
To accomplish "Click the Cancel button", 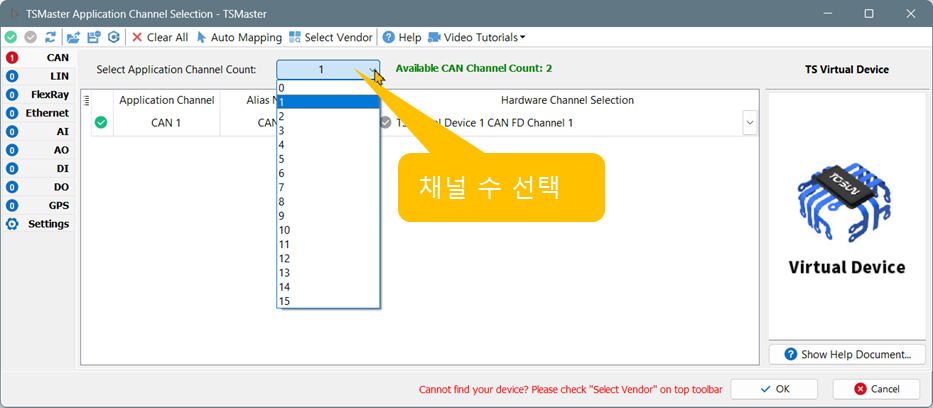I will (876, 389).
